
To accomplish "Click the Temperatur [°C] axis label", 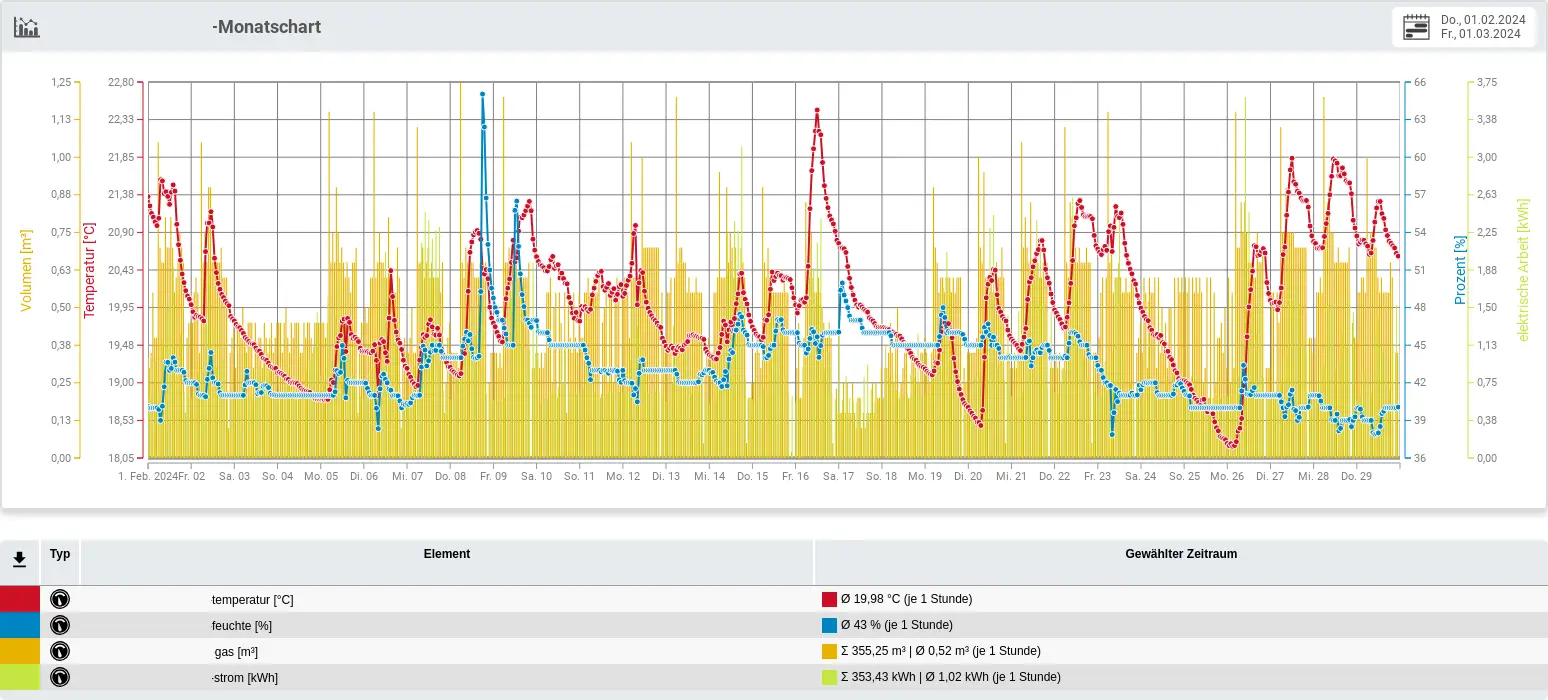I will [89, 270].
